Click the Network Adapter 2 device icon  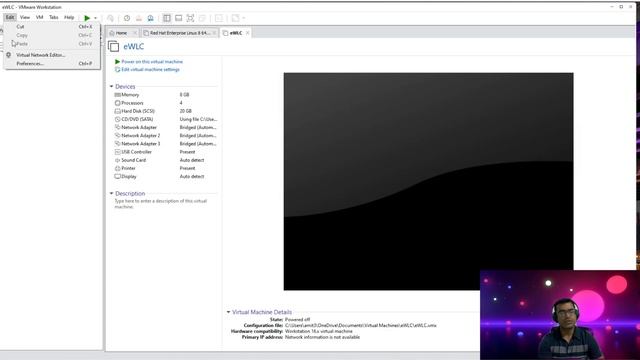coord(118,136)
